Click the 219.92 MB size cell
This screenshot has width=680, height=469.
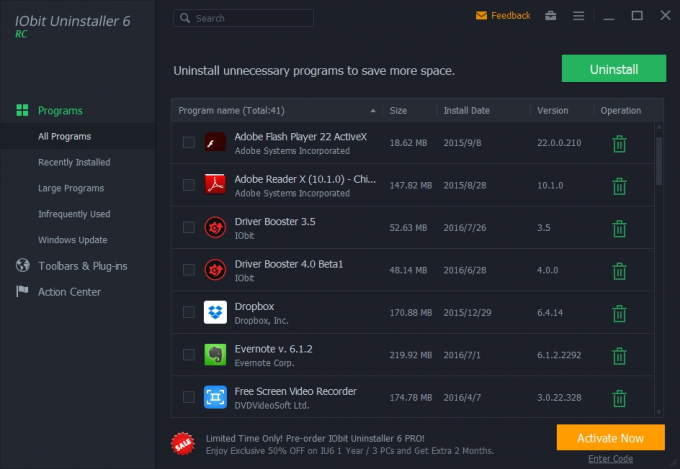(x=411, y=355)
